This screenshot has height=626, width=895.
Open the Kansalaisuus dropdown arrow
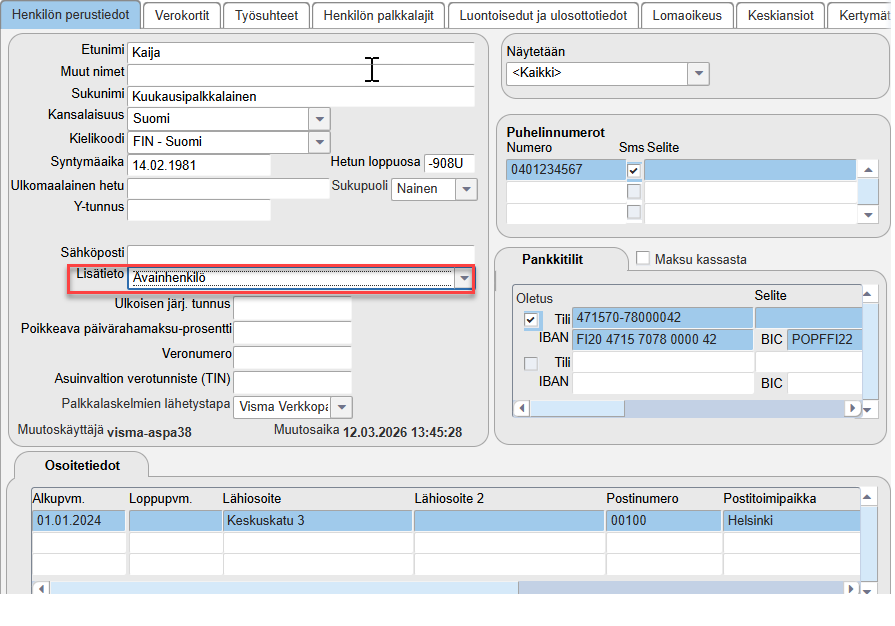pos(320,119)
